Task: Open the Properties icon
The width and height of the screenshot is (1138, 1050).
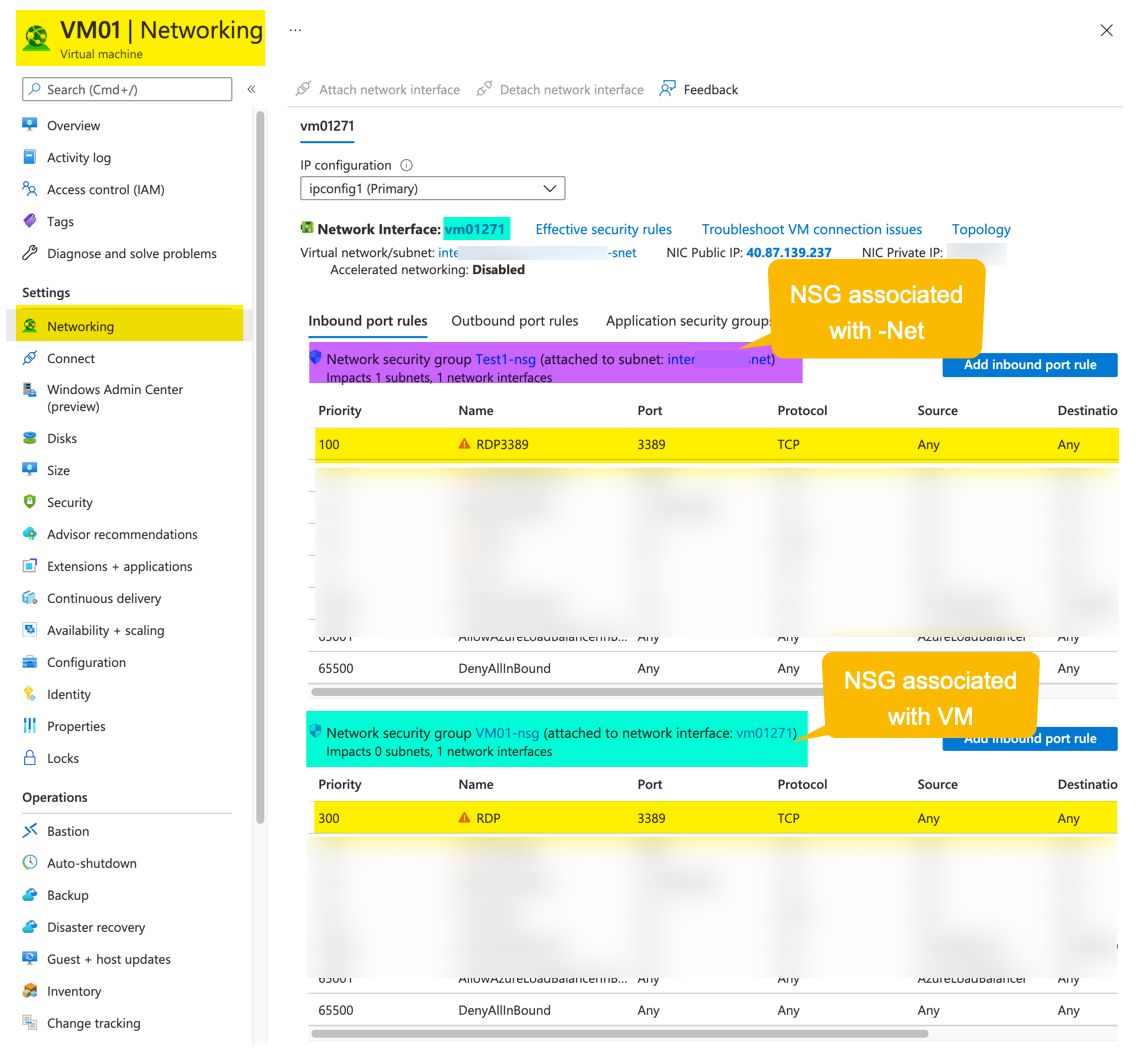Action: (30, 726)
